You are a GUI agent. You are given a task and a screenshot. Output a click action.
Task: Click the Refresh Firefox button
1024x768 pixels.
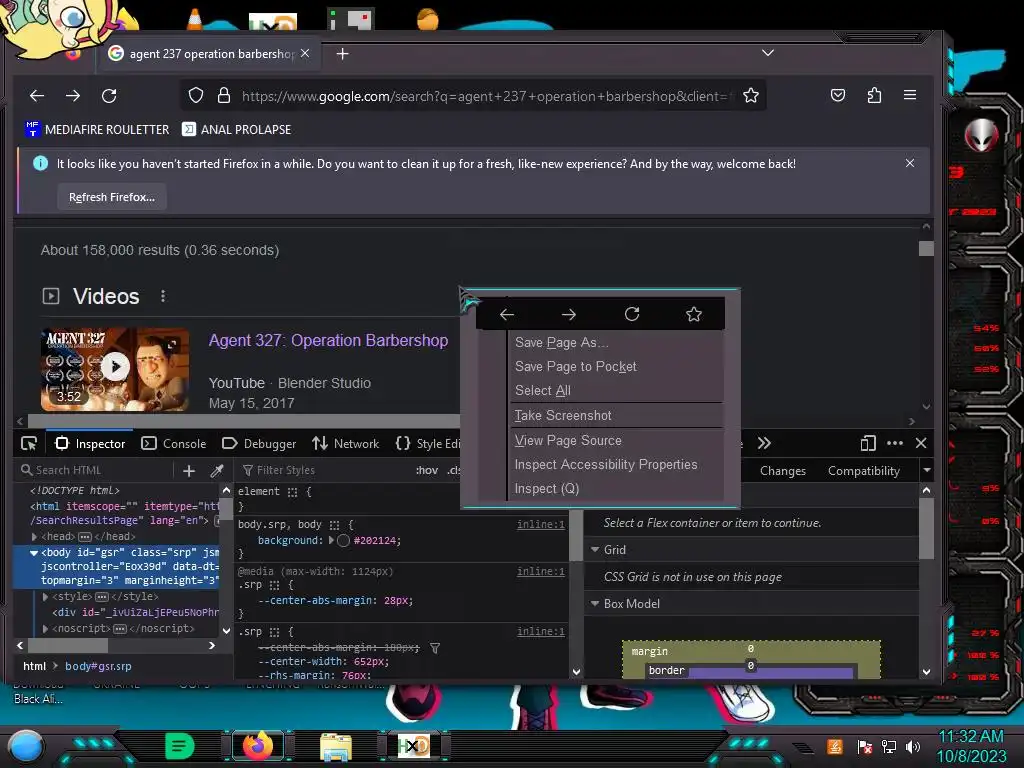point(112,197)
